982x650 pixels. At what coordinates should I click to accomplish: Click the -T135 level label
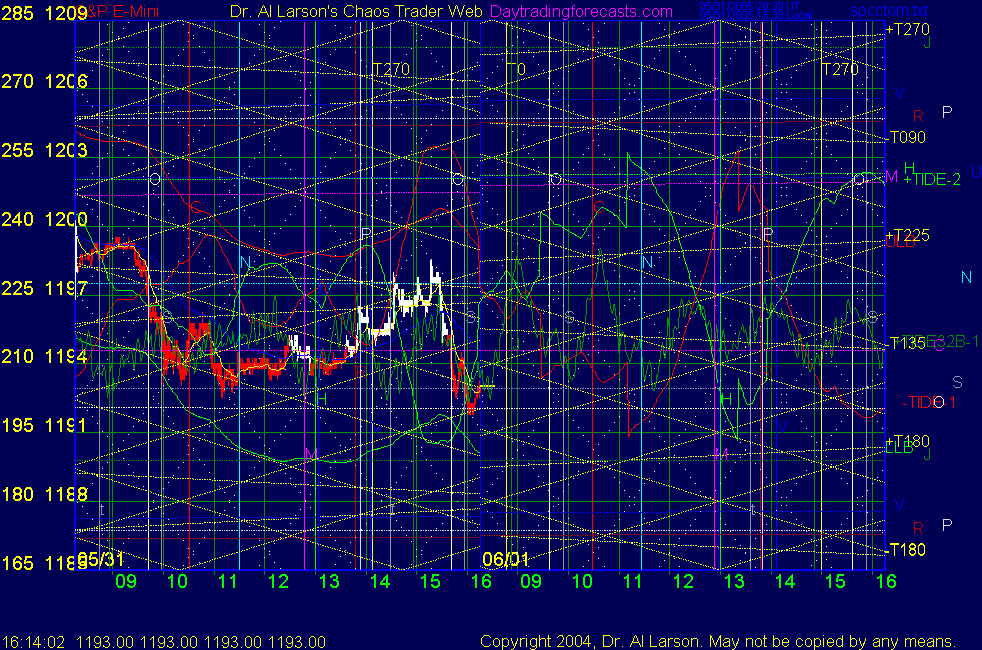pos(906,343)
